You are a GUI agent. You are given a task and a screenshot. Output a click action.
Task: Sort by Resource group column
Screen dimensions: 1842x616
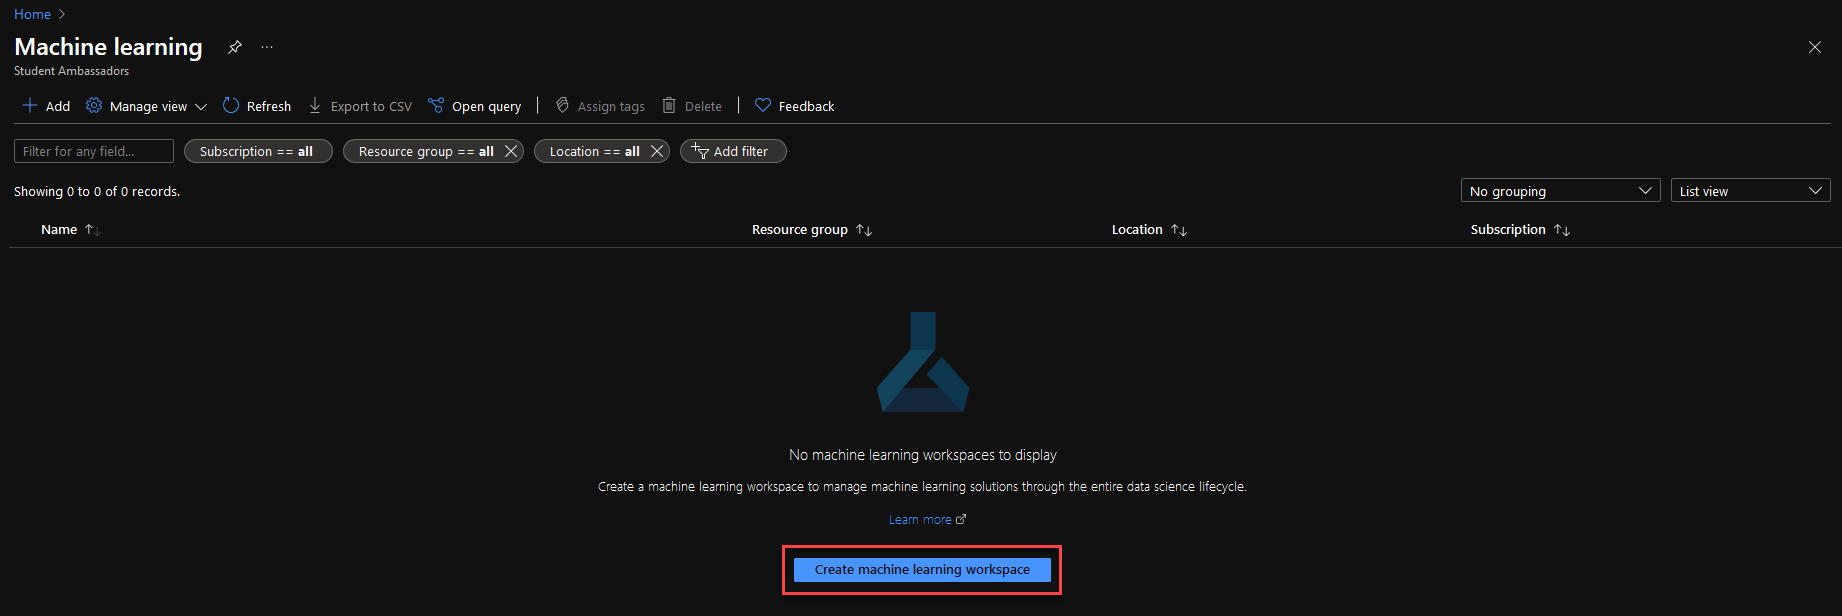pyautogui.click(x=812, y=230)
